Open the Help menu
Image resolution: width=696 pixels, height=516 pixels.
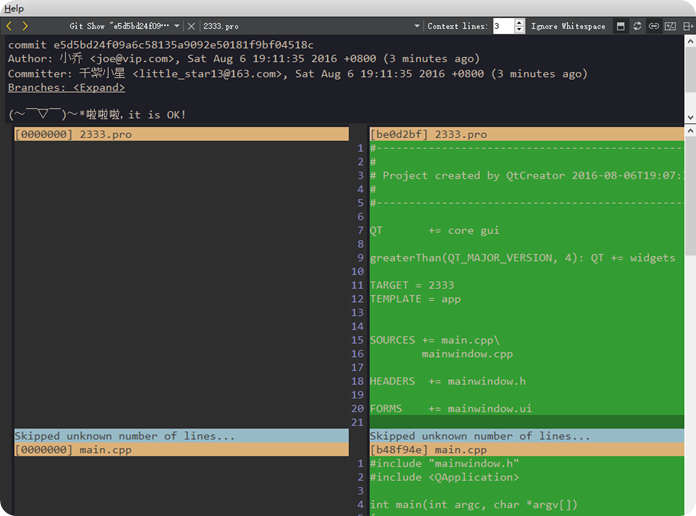(x=14, y=8)
